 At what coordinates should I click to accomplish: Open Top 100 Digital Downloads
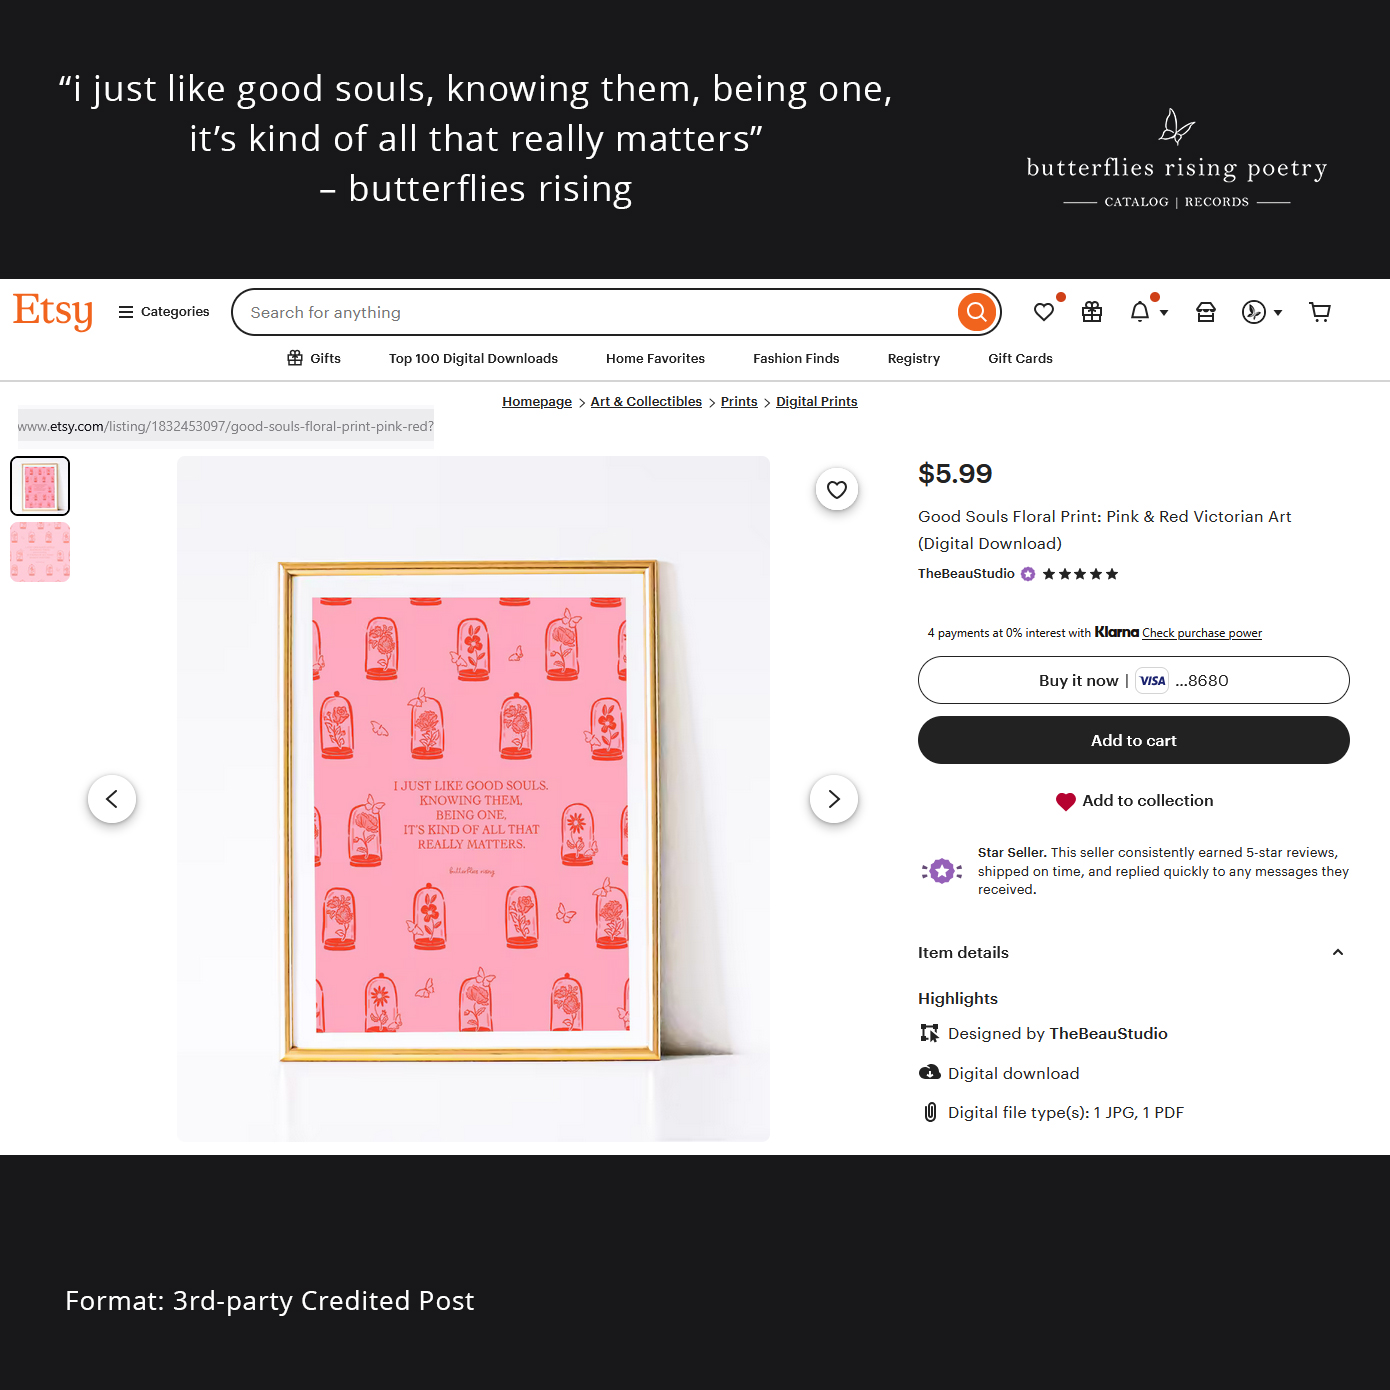(x=473, y=358)
